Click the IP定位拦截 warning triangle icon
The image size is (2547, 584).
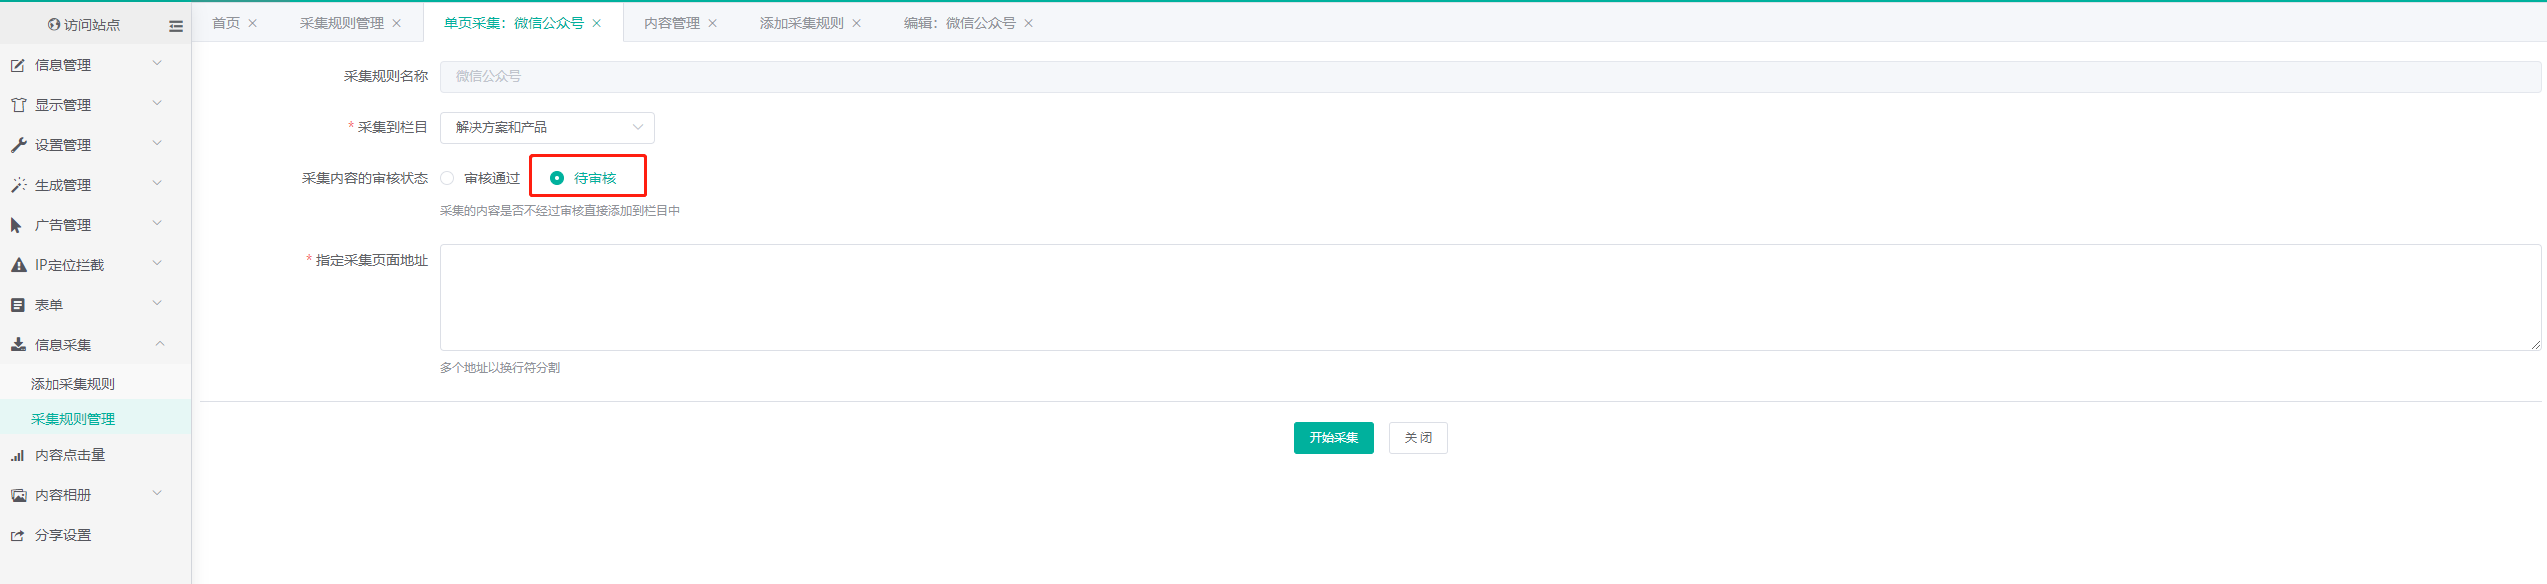(x=18, y=265)
